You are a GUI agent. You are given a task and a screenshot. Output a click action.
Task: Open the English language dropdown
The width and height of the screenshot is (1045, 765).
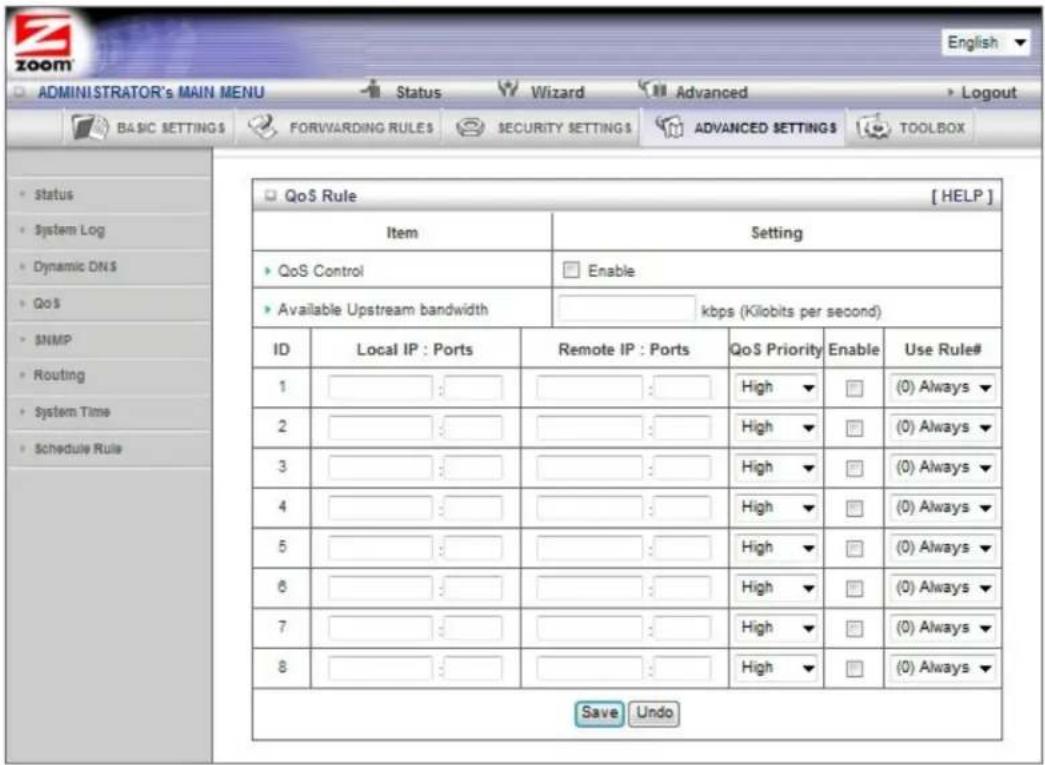coord(986,43)
